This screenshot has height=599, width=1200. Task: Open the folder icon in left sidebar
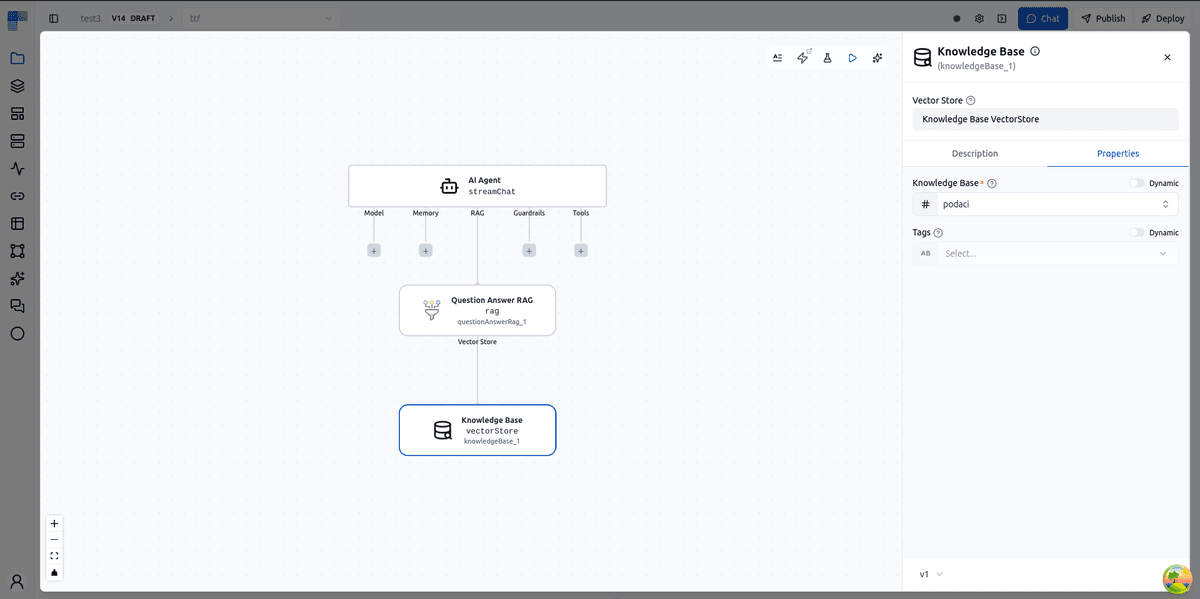coord(17,58)
